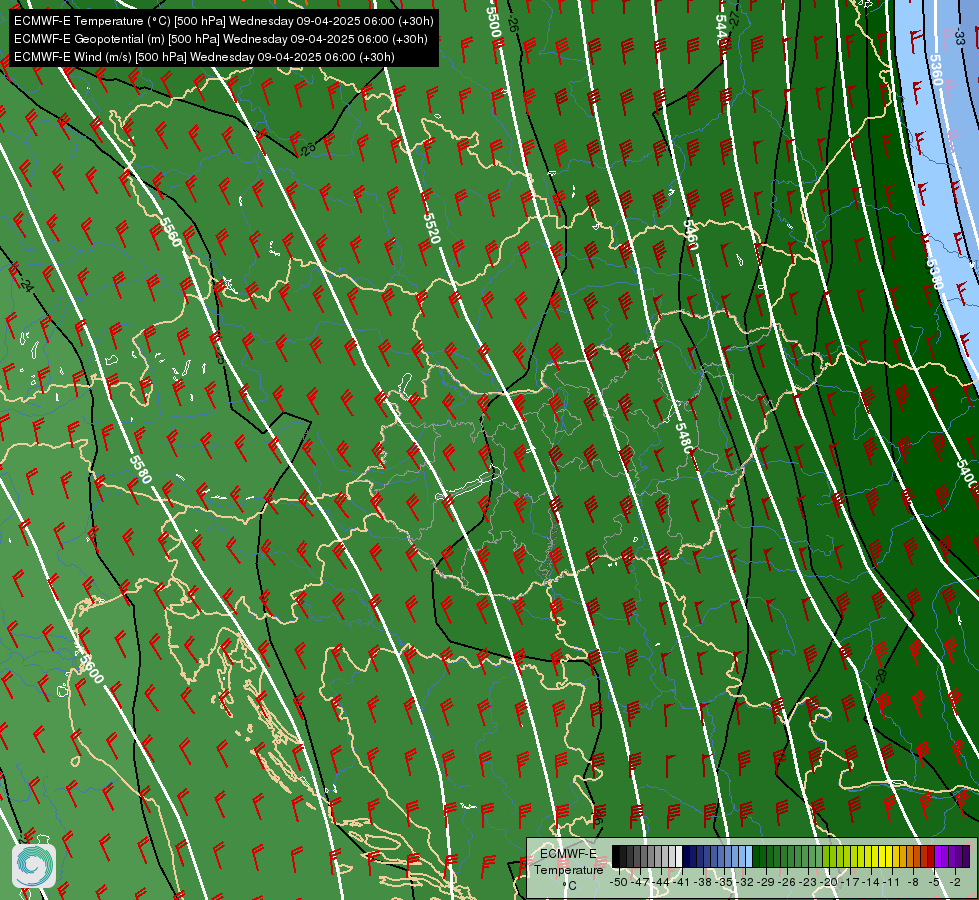Click the -23 value on the temperature scale
Viewport: 979px width, 900px height.
[x=808, y=882]
